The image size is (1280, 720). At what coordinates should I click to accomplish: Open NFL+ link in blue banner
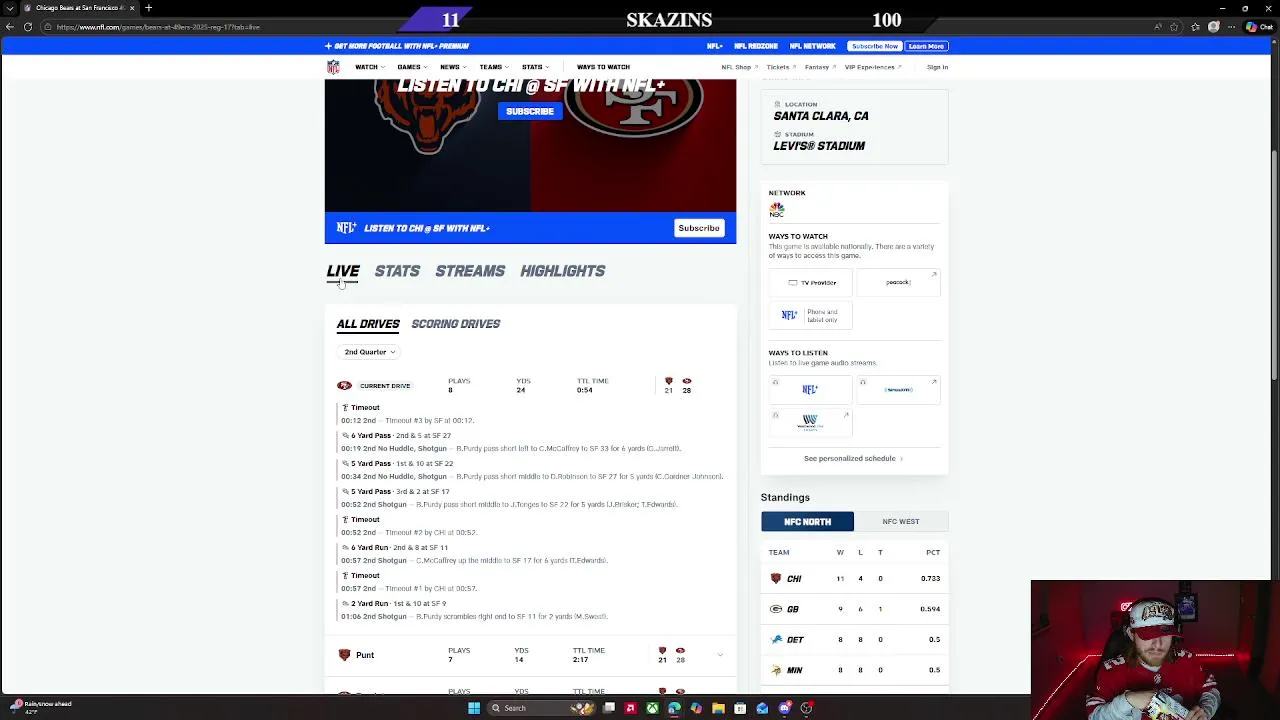[x=714, y=46]
